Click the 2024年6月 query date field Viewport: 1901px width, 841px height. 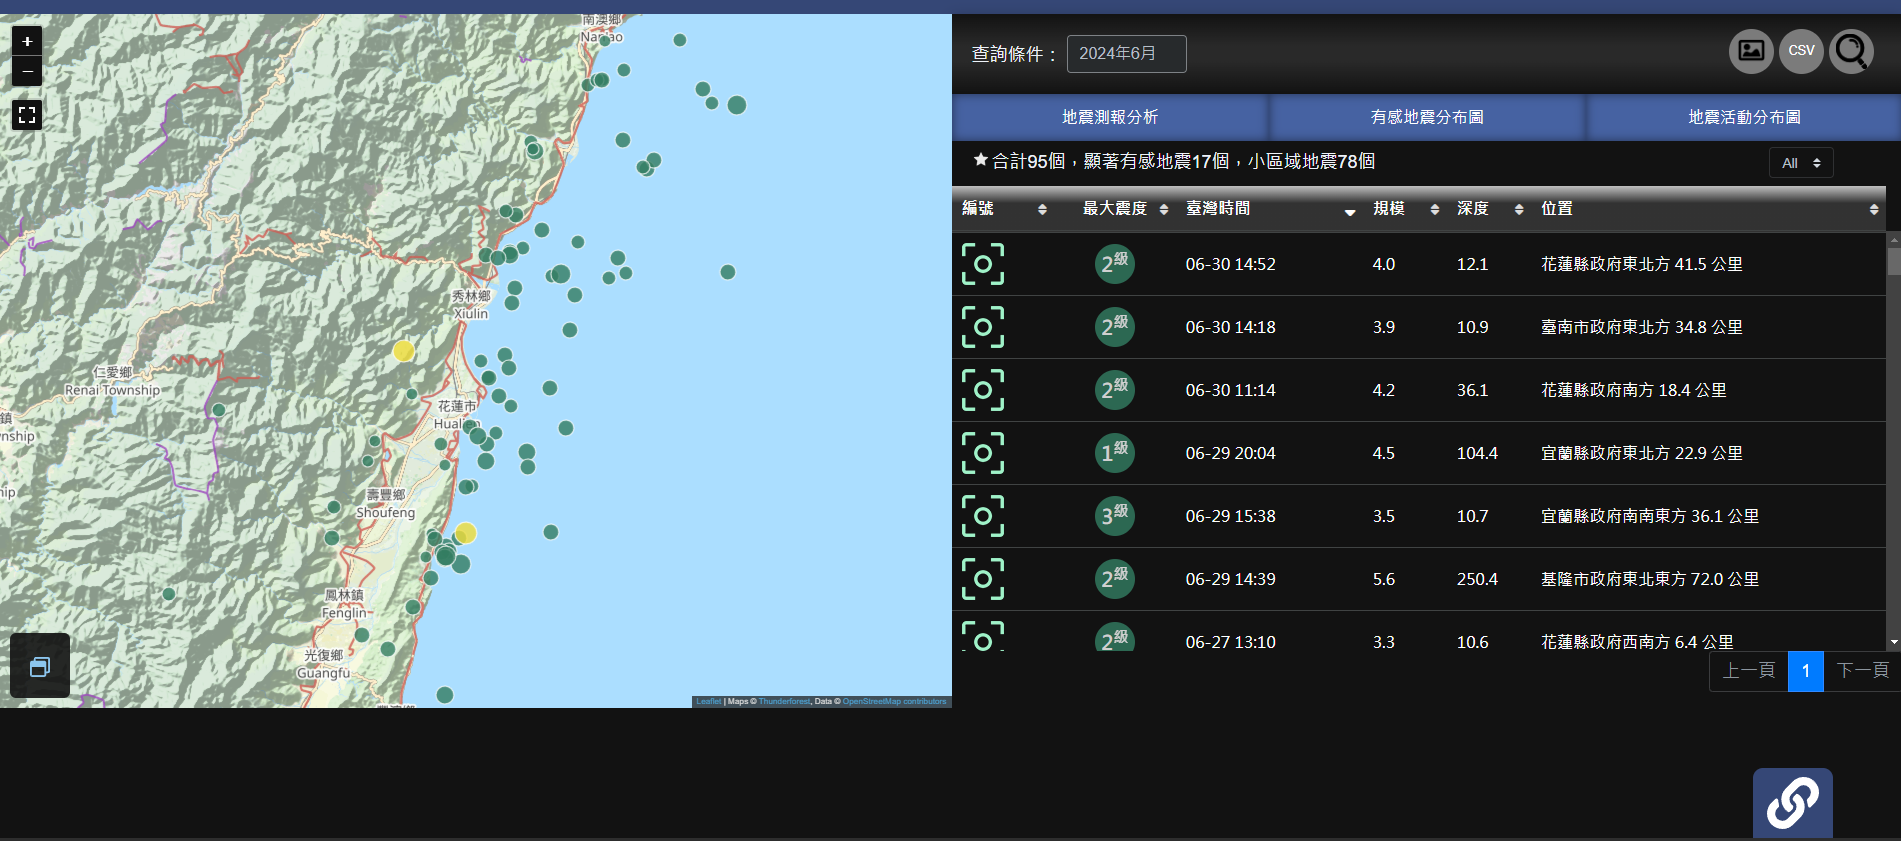(1126, 54)
